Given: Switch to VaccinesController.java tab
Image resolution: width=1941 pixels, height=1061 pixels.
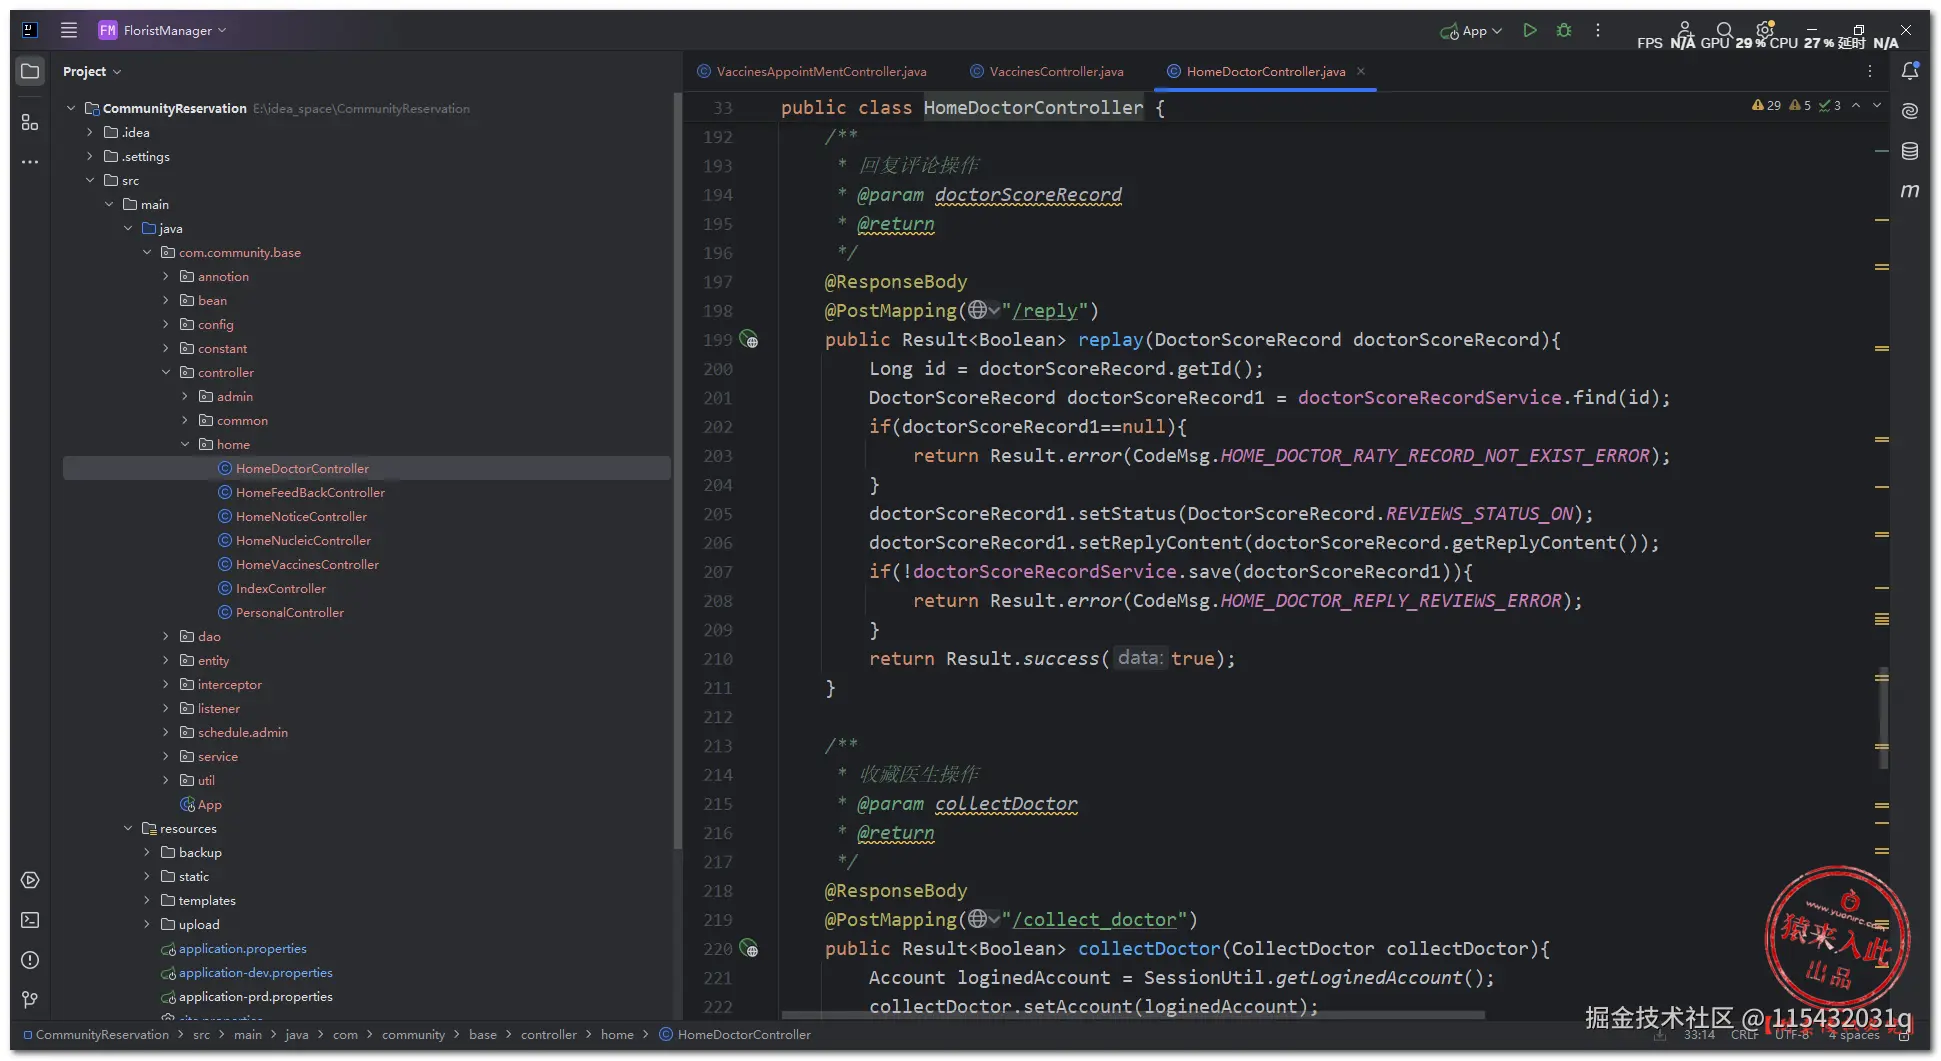Looking at the screenshot, I should (1047, 71).
